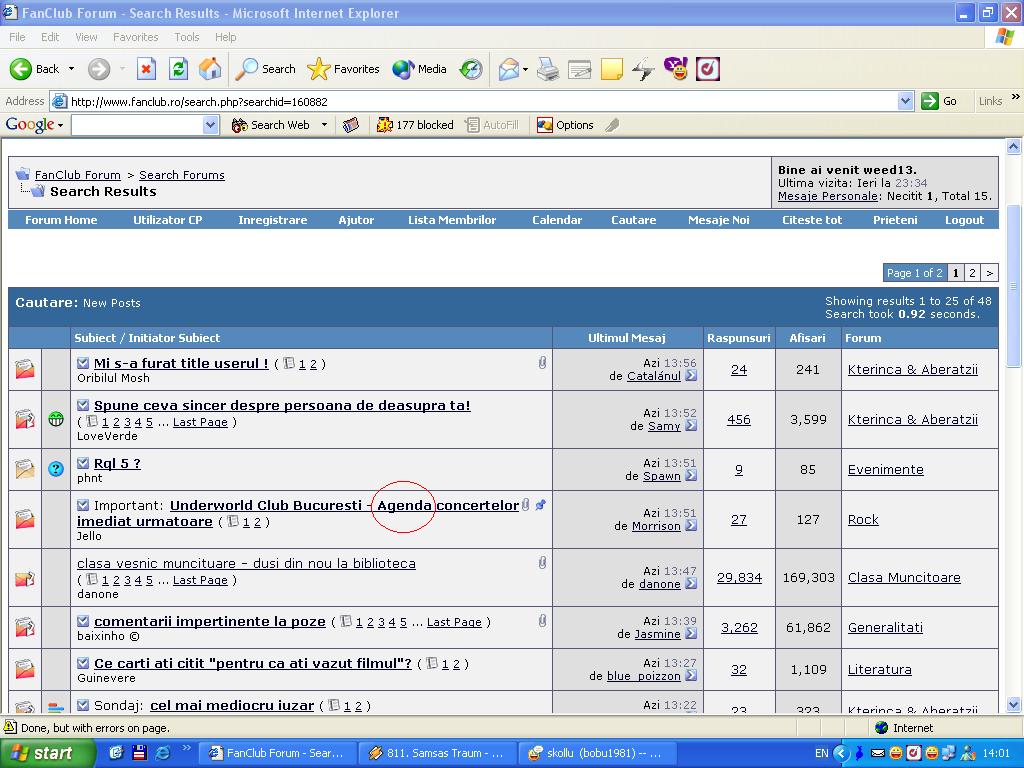Go to last post by Morrison arrow icon

pos(691,526)
